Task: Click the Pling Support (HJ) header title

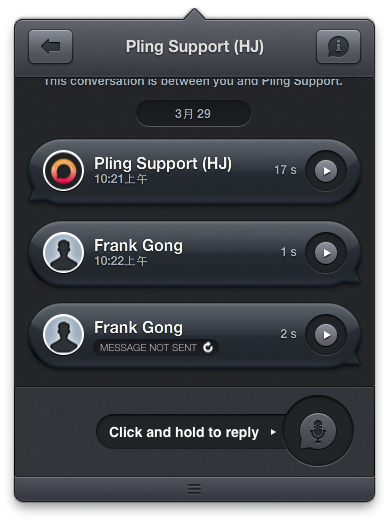Action: (x=195, y=47)
